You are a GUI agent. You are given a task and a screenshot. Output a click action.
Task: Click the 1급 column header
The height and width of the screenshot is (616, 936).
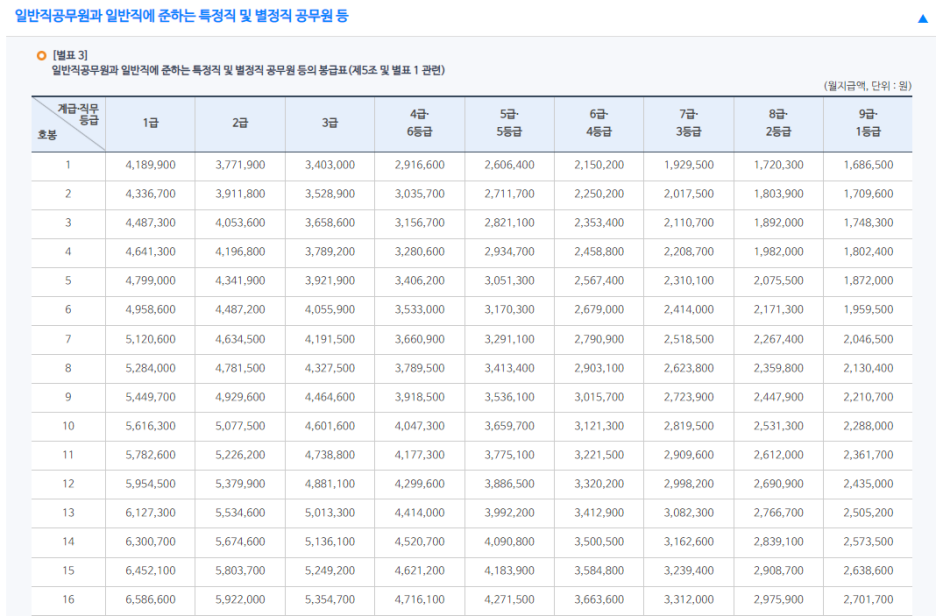pyautogui.click(x=150, y=124)
